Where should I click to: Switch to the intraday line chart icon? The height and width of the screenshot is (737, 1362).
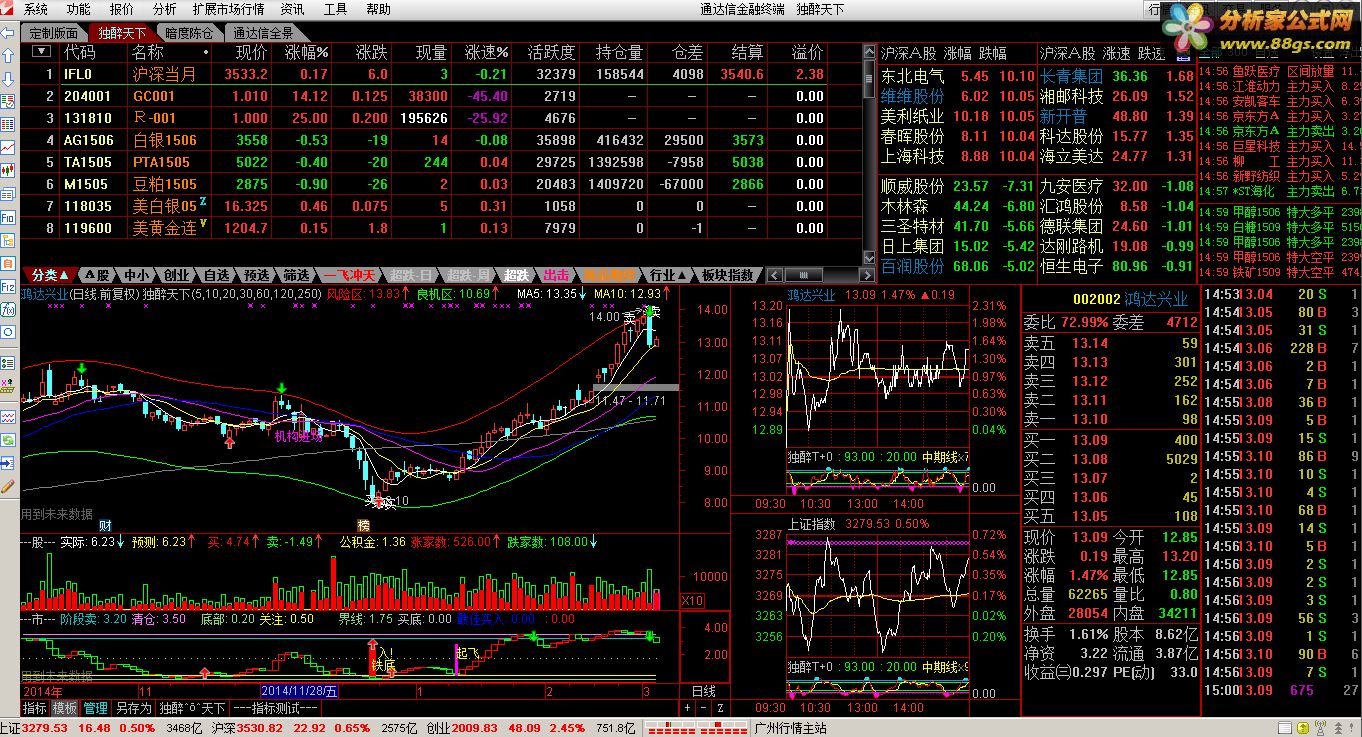click(x=8, y=147)
